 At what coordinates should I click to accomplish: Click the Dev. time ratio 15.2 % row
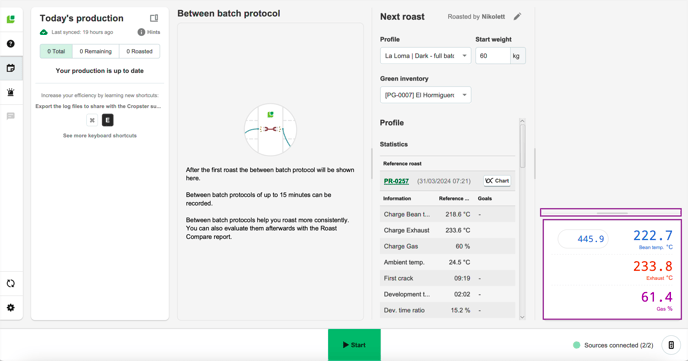448,310
